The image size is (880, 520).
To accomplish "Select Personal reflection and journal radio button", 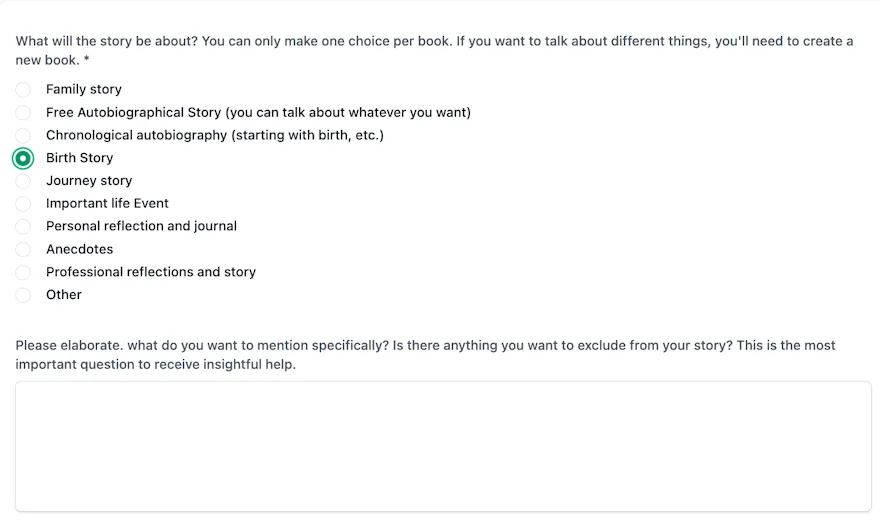I will 23,226.
